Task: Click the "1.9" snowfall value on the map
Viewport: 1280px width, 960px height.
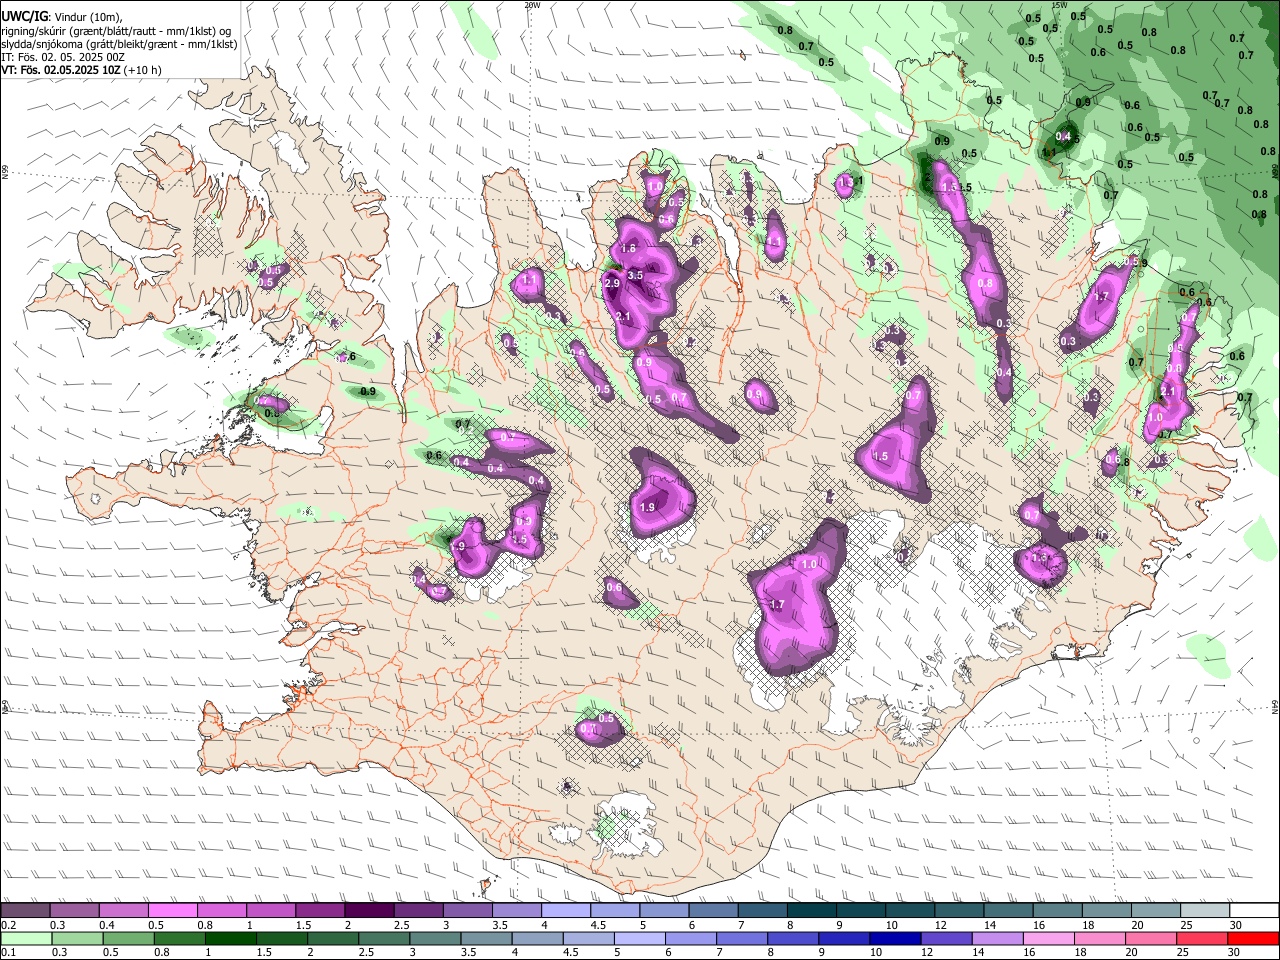Action: (x=647, y=508)
